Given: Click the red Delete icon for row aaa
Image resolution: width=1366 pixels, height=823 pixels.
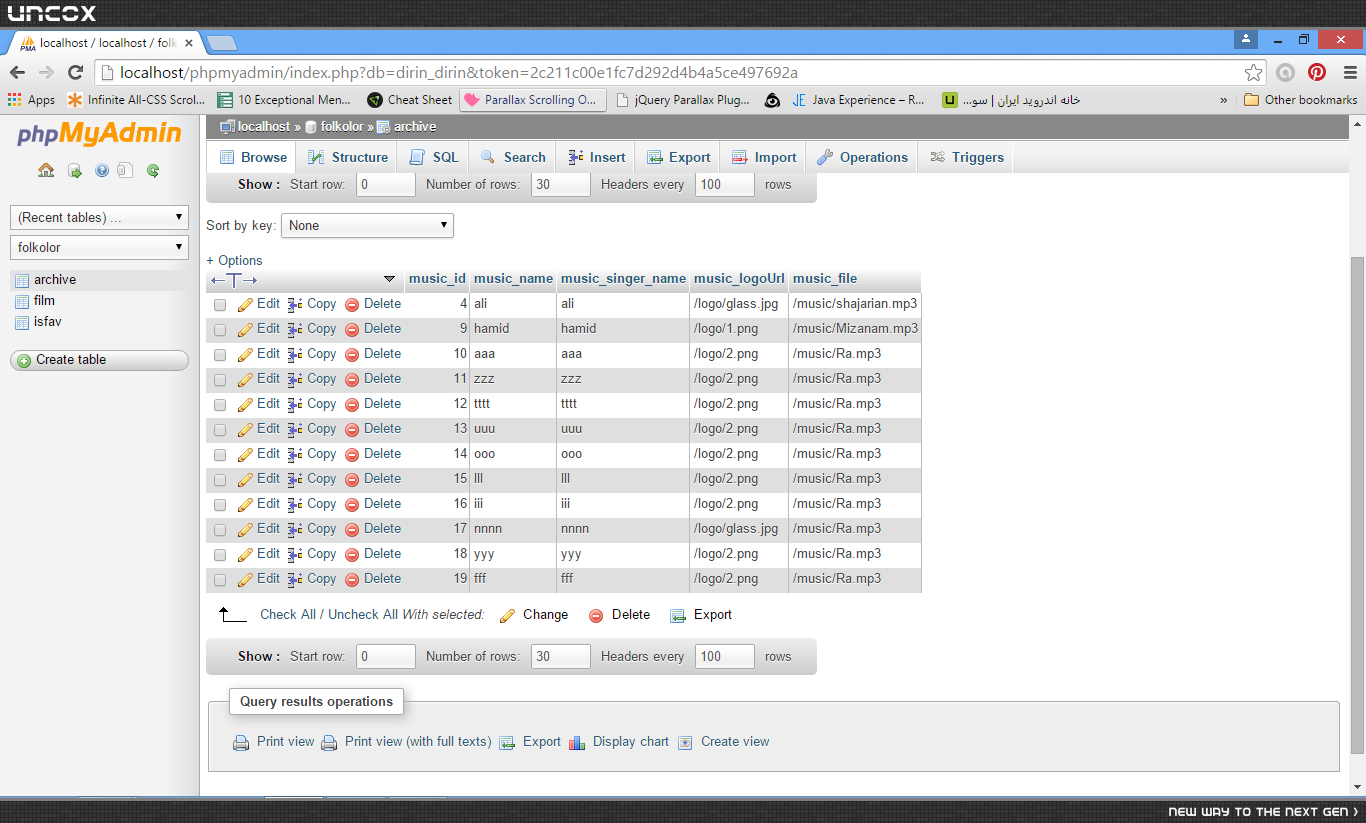Looking at the screenshot, I should [352, 354].
